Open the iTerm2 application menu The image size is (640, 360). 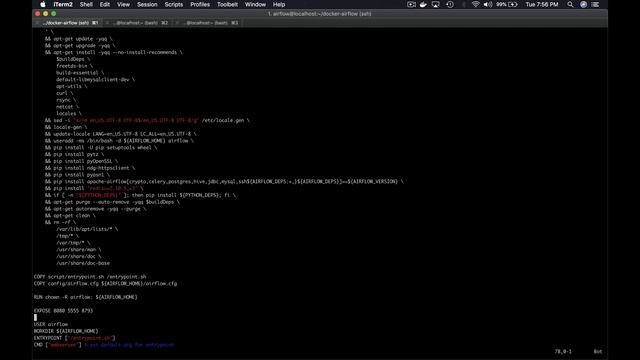[x=63, y=4]
